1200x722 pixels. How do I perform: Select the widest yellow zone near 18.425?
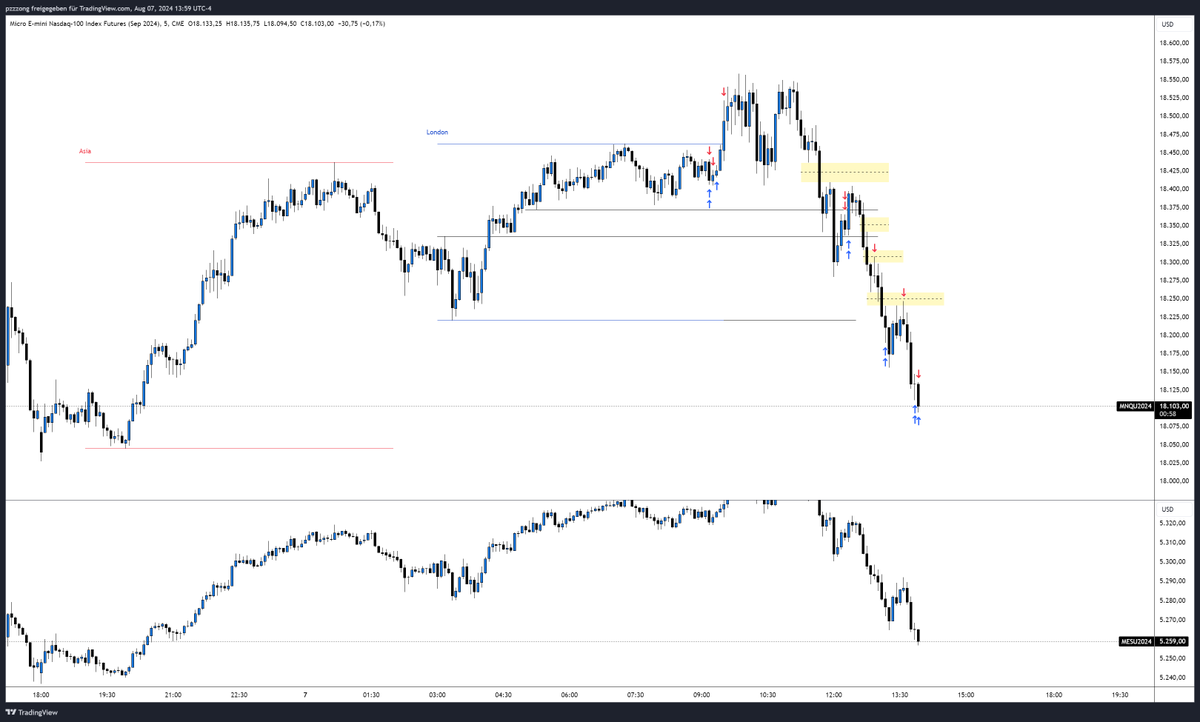(x=845, y=172)
